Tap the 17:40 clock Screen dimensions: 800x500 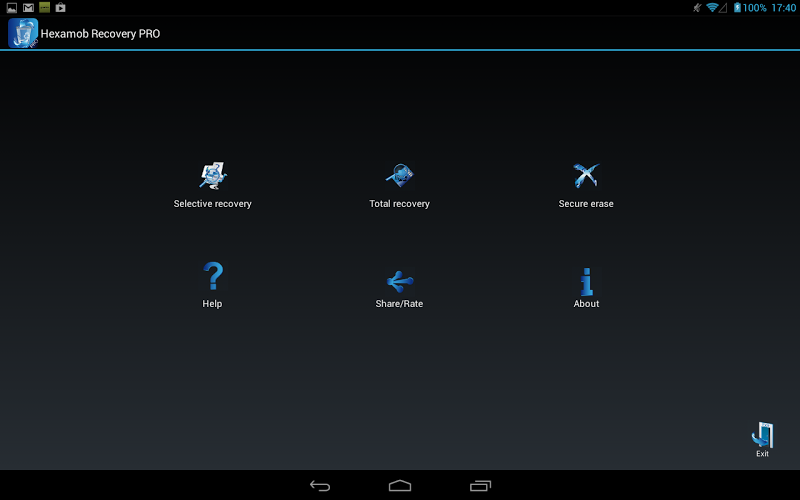point(784,8)
